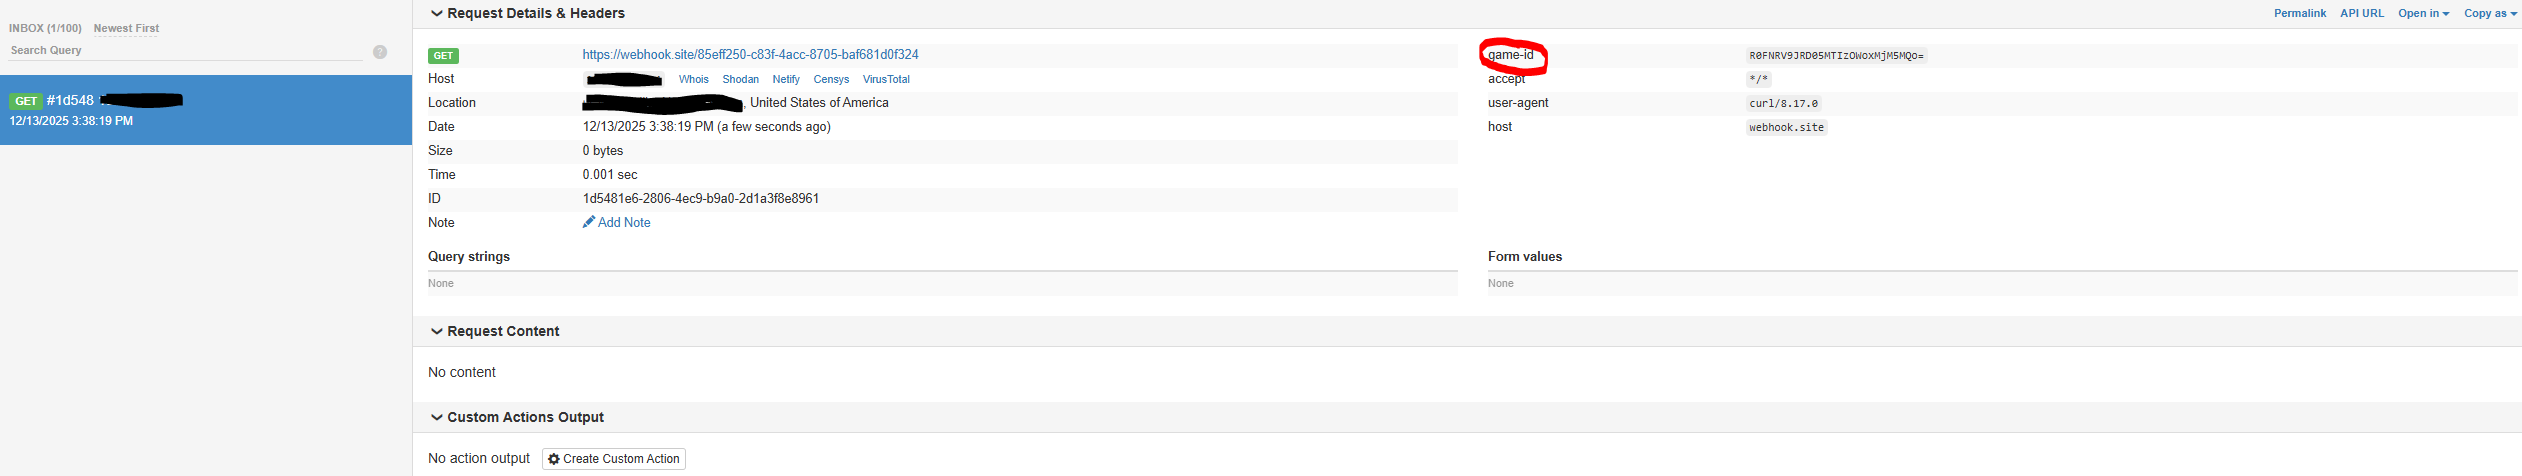Viewport: 2522px width, 476px height.
Task: Open the Copy as dropdown
Action: coord(2490,13)
